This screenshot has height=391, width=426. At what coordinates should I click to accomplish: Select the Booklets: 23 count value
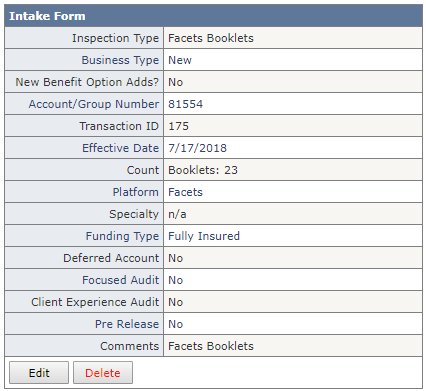(203, 170)
